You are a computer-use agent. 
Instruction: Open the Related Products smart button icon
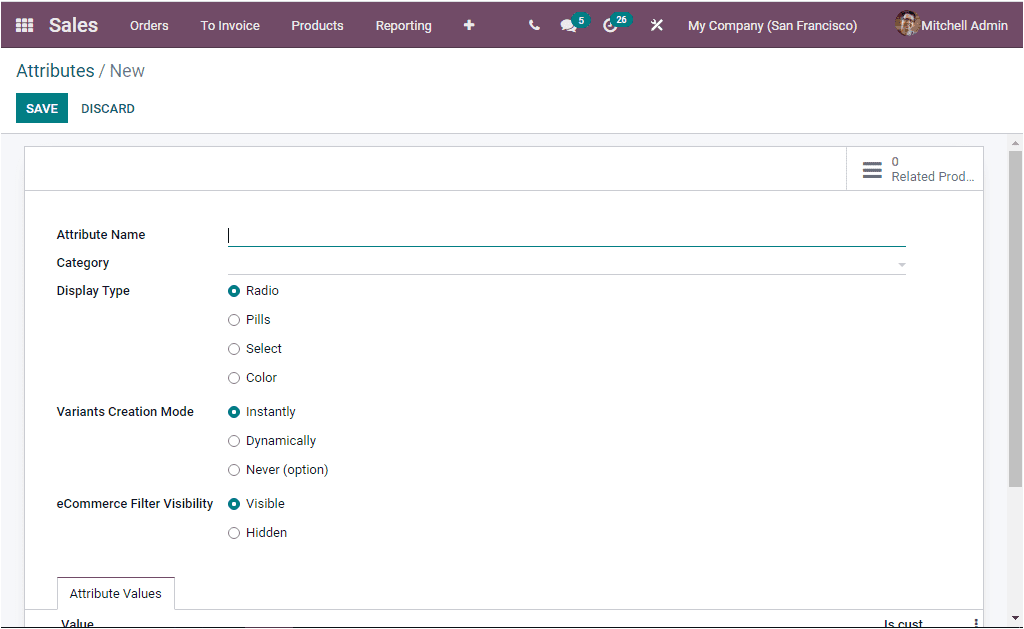click(x=872, y=167)
